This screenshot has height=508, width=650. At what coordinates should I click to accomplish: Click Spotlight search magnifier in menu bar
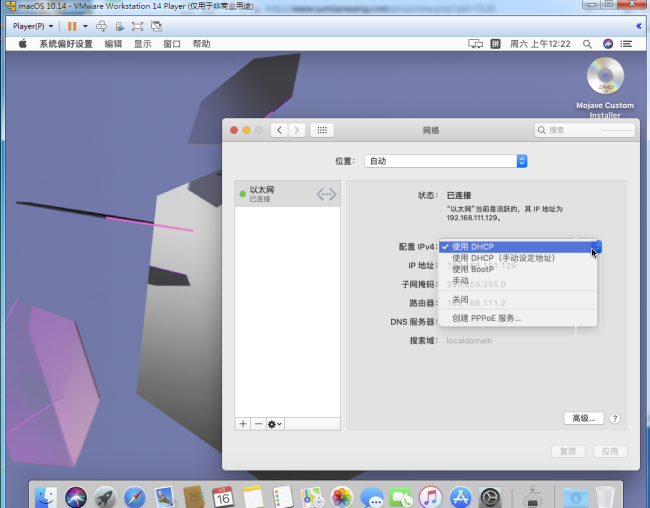(x=587, y=44)
